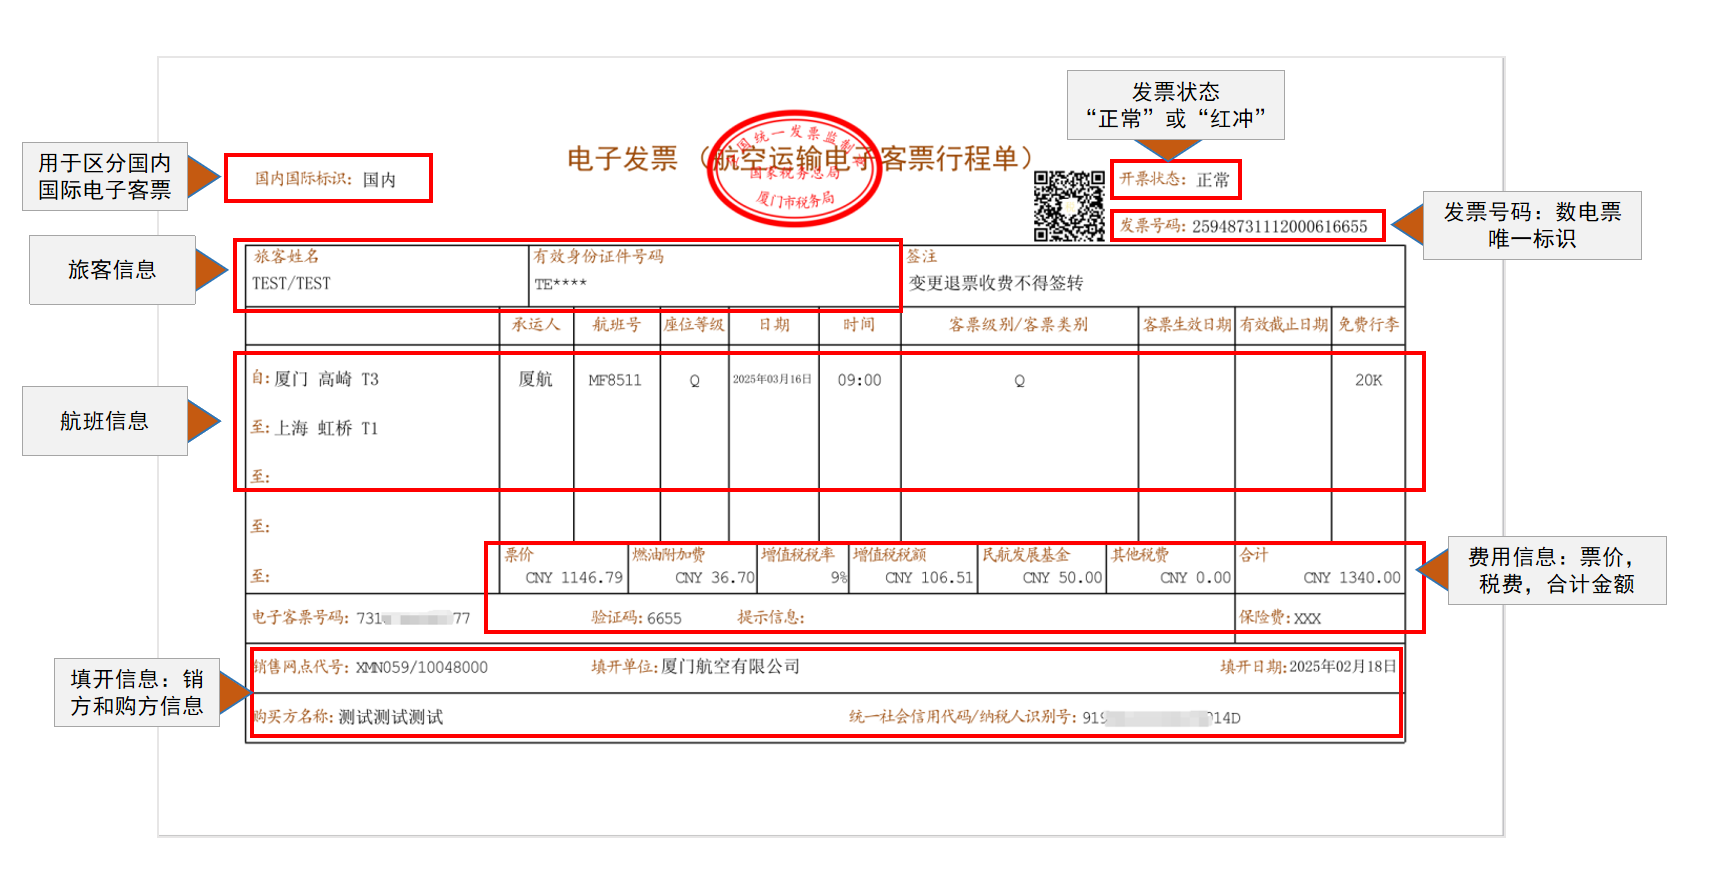
Task: Select the 发票状态 callout box
Action: [x=1176, y=105]
